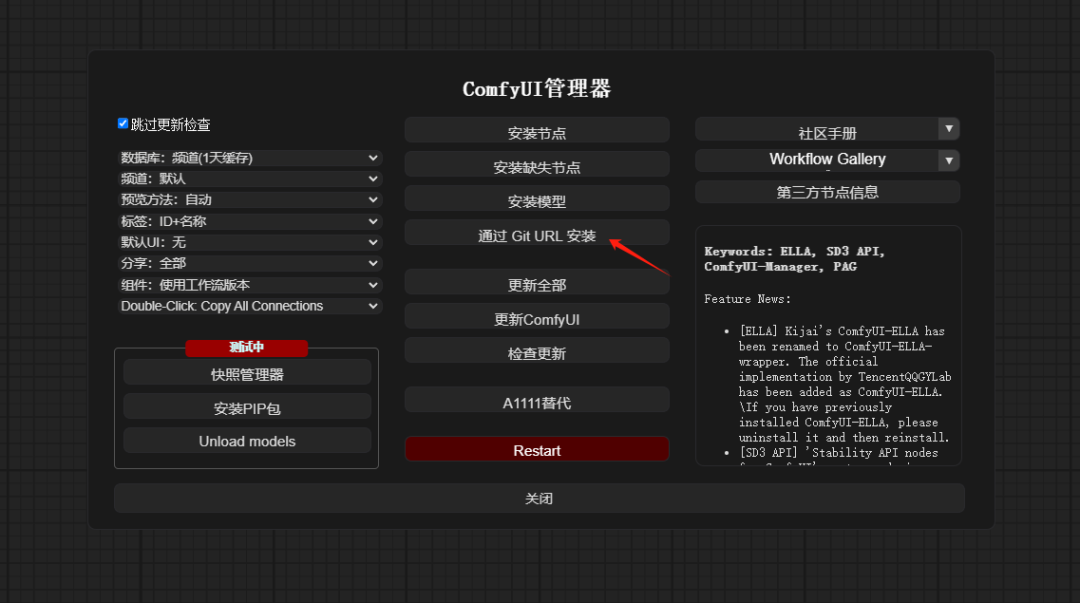Open the 社区手册 community manual dropdown
This screenshot has width=1080, height=603.
click(x=827, y=128)
